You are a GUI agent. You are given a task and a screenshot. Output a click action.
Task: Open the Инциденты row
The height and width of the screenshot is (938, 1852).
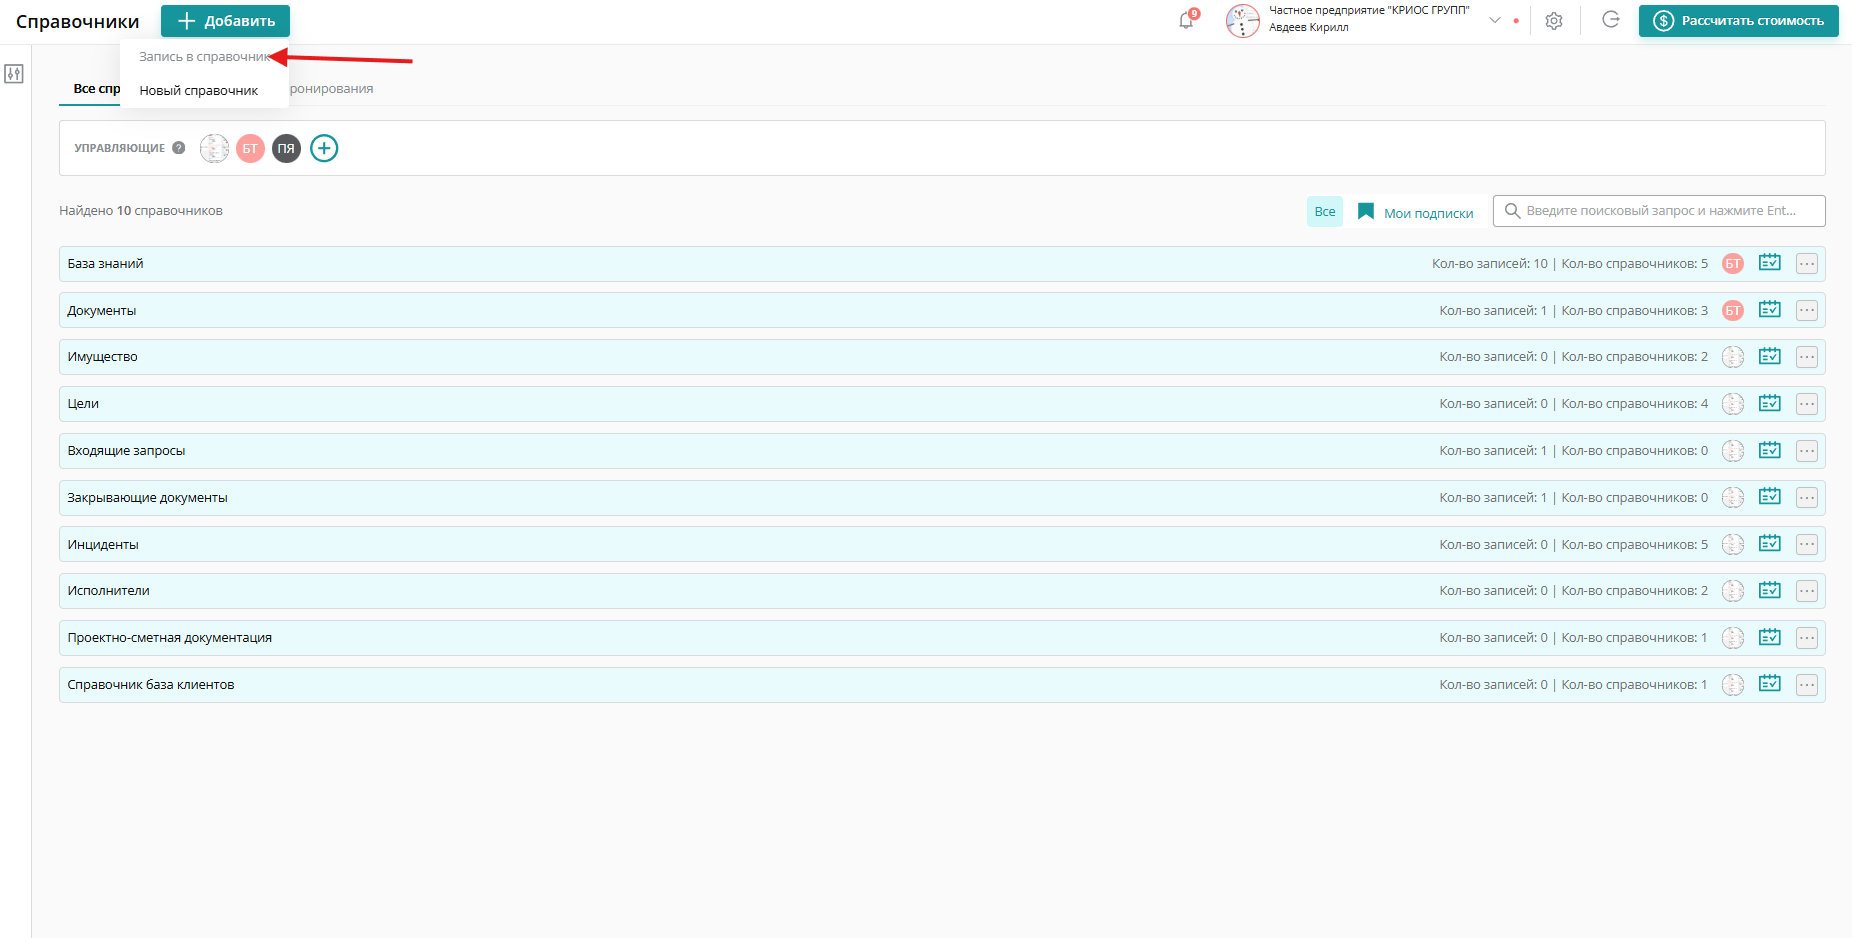942,545
